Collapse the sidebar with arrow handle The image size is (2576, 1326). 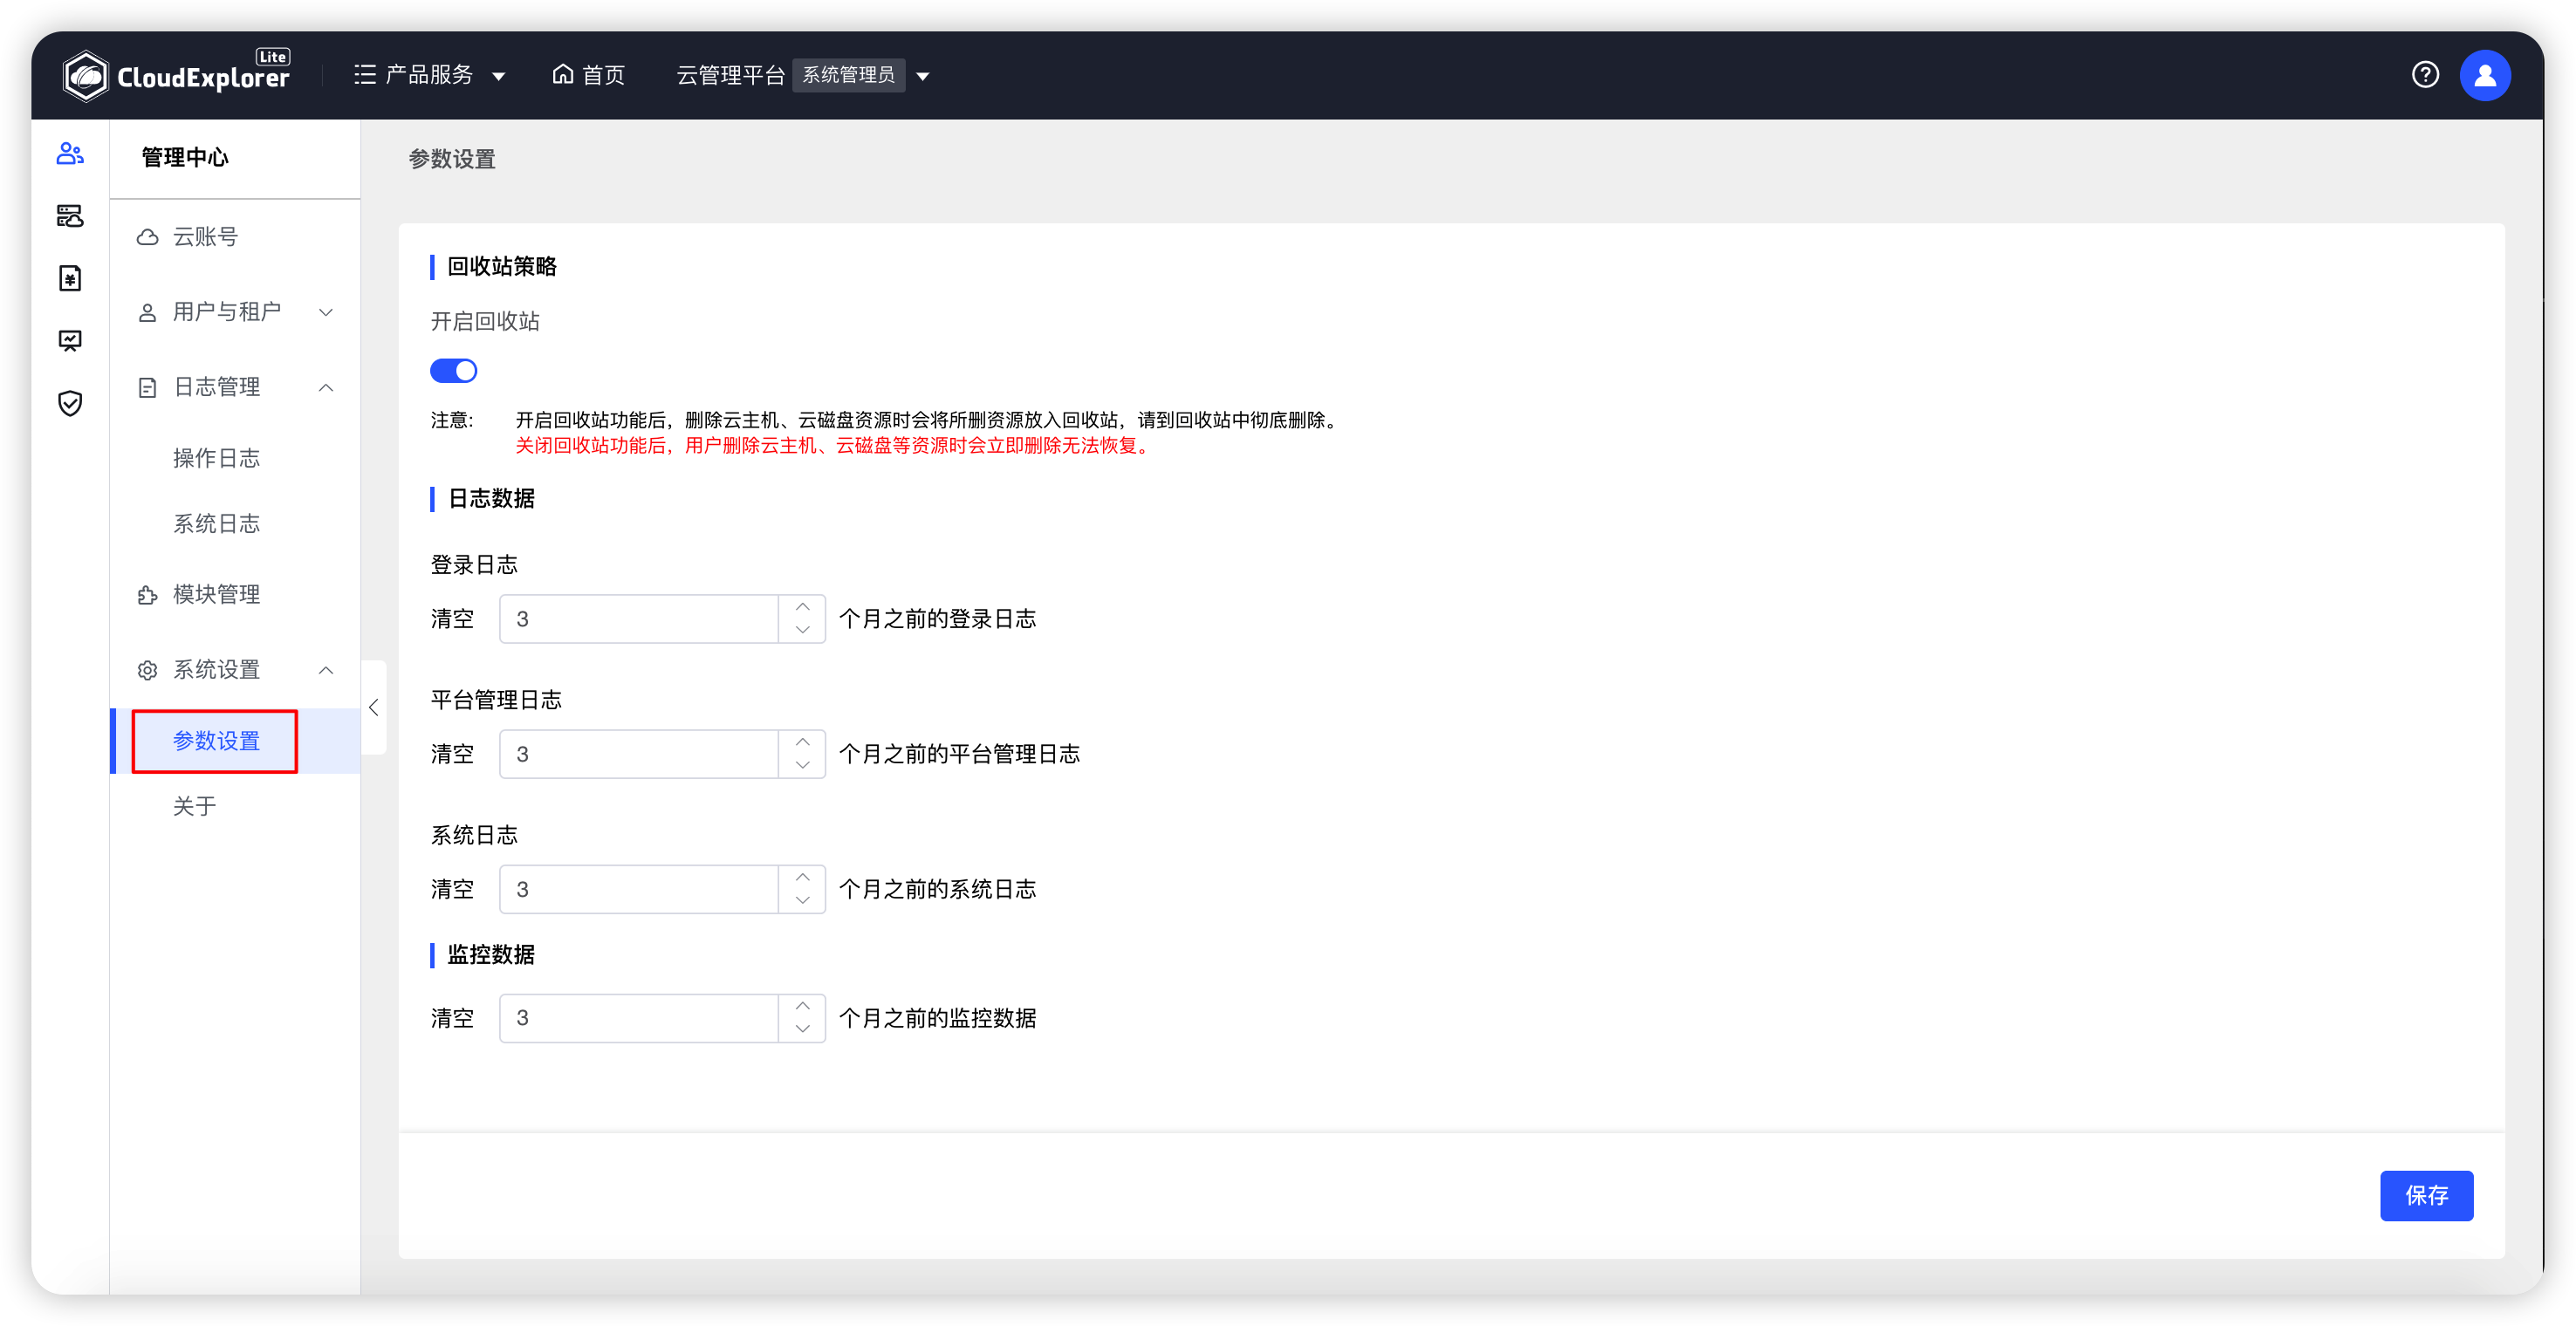point(373,708)
